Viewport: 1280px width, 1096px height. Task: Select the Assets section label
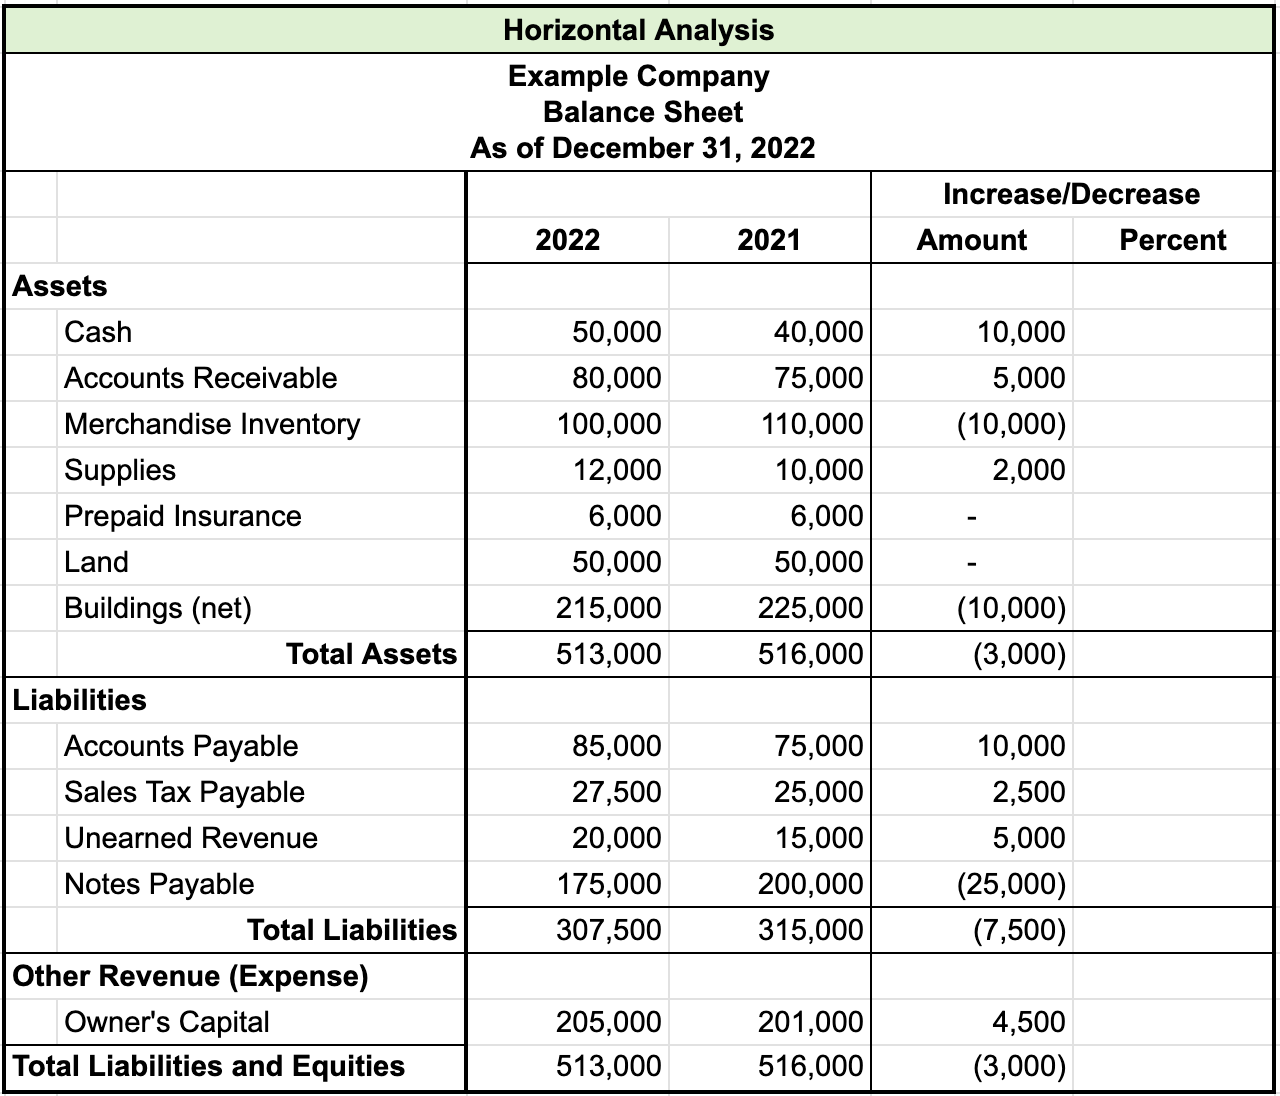(60, 286)
